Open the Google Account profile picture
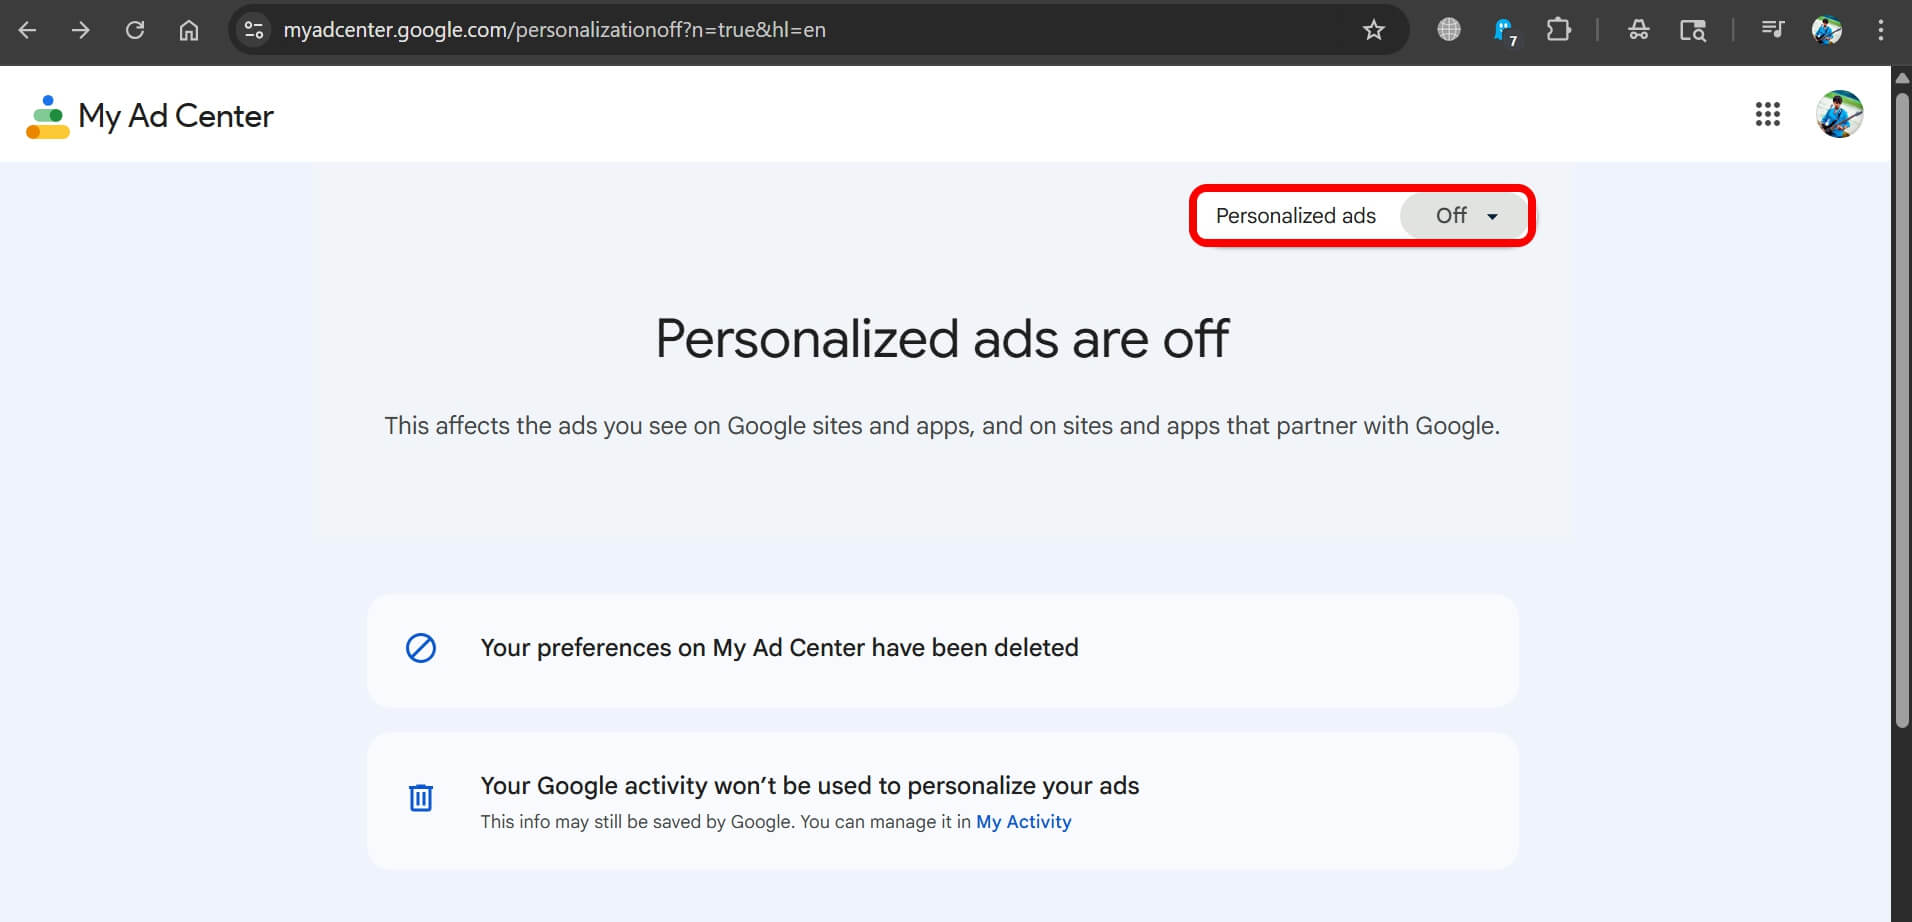Screen dimensions: 1912x922 [x=1839, y=114]
